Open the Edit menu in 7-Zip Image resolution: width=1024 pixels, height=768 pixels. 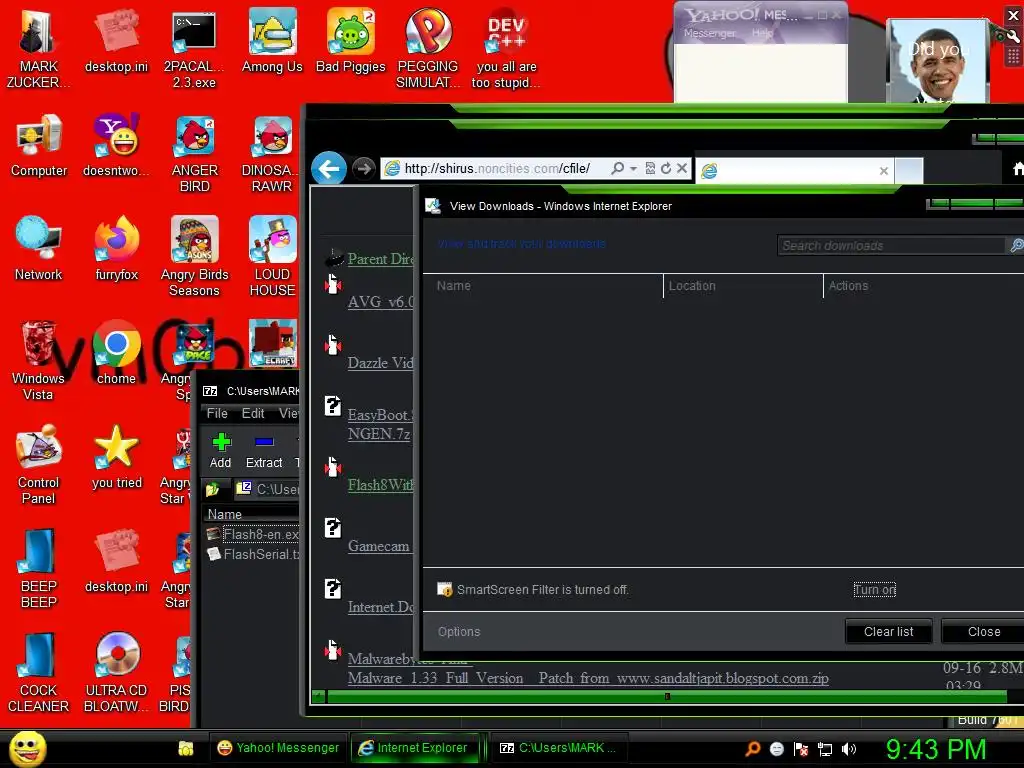click(x=253, y=413)
